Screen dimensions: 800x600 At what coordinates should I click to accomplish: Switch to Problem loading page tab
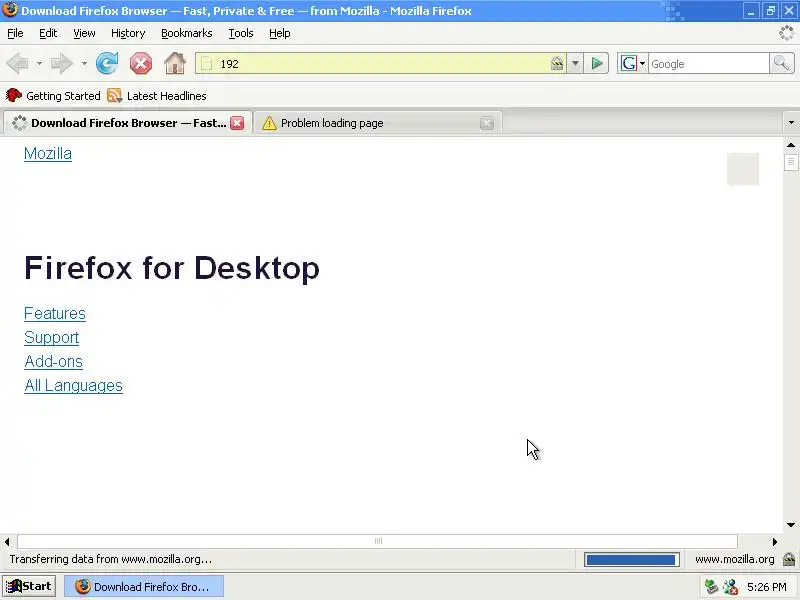tap(378, 123)
